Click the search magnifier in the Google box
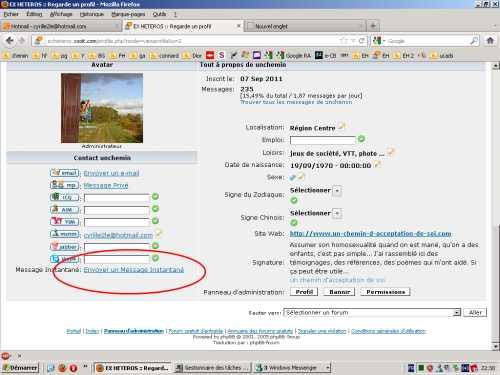 [474, 41]
